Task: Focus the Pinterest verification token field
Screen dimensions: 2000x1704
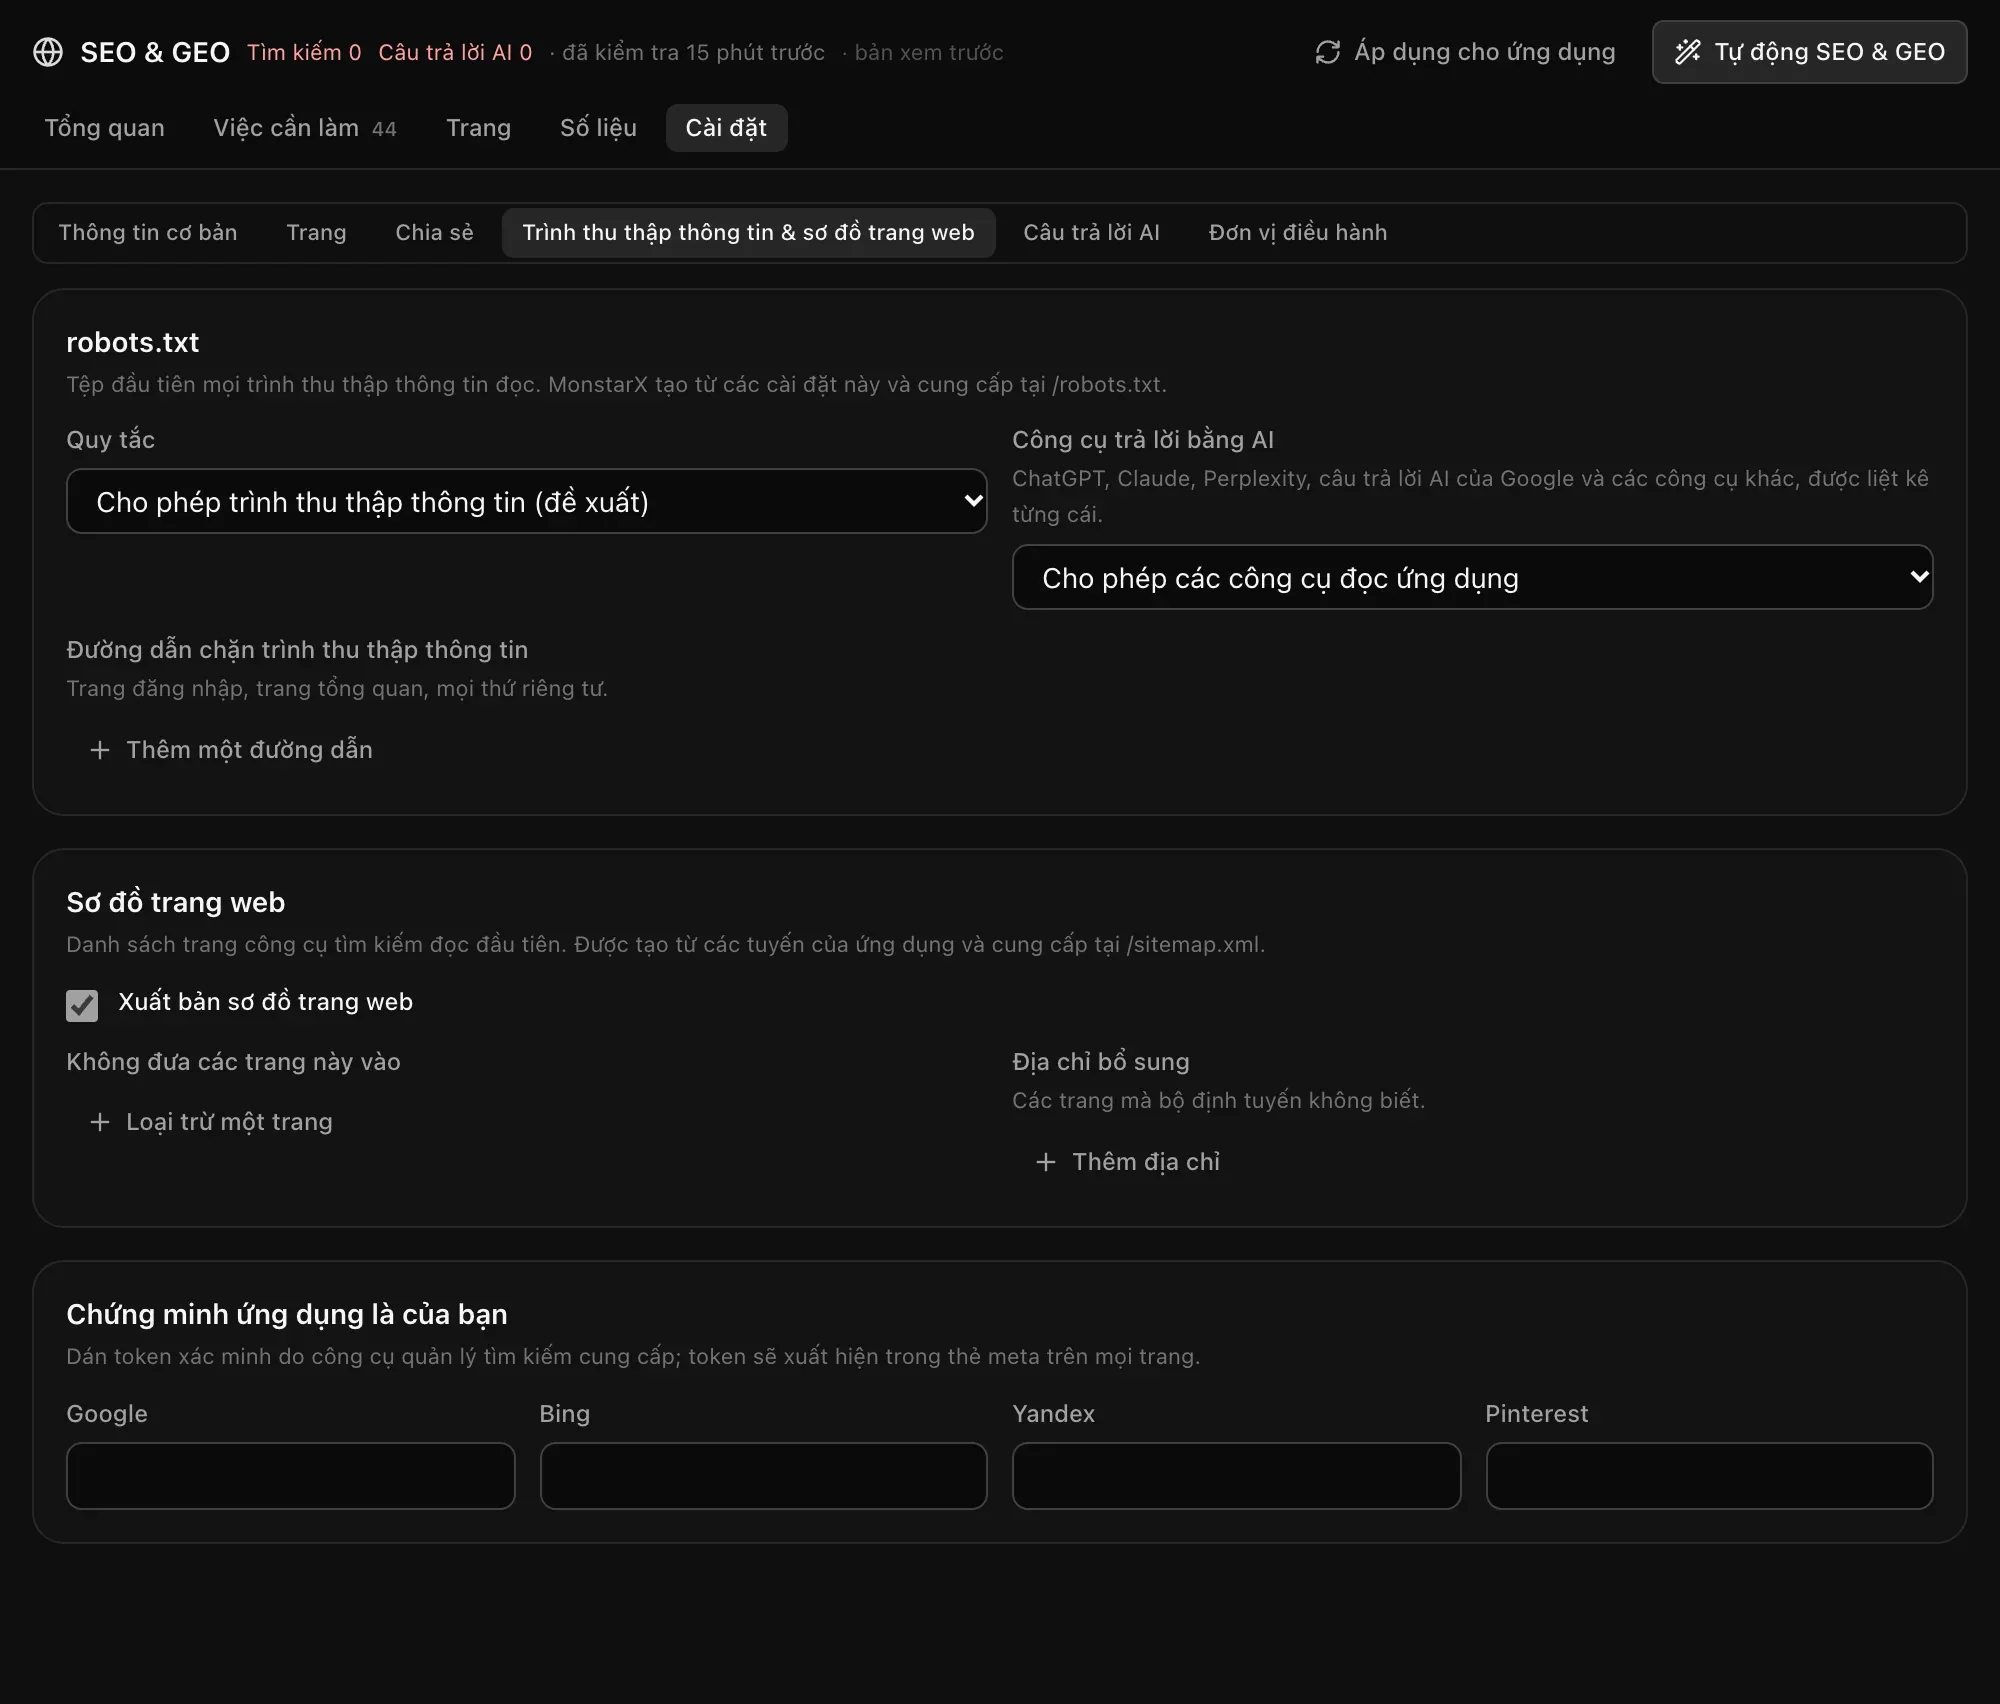Action: point(1709,1475)
